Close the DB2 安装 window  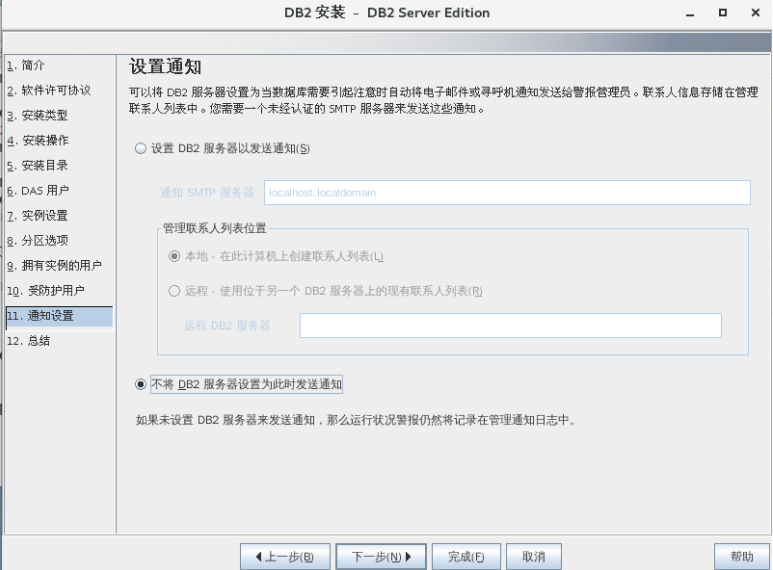click(x=755, y=13)
